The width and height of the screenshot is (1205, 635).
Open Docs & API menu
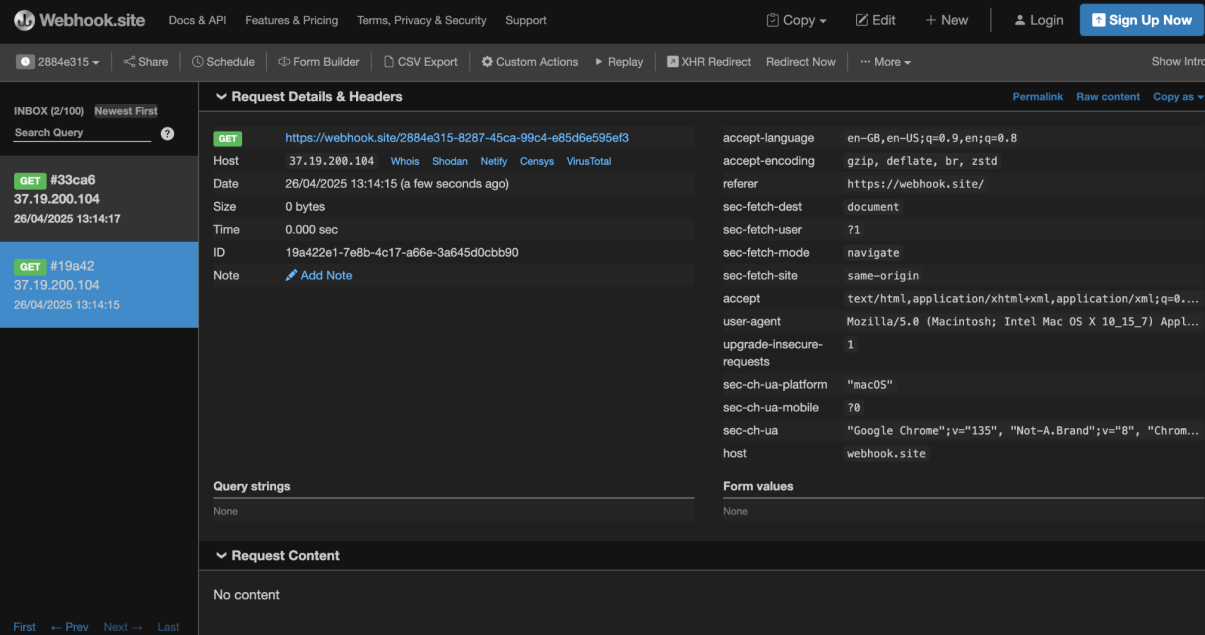[197, 20]
